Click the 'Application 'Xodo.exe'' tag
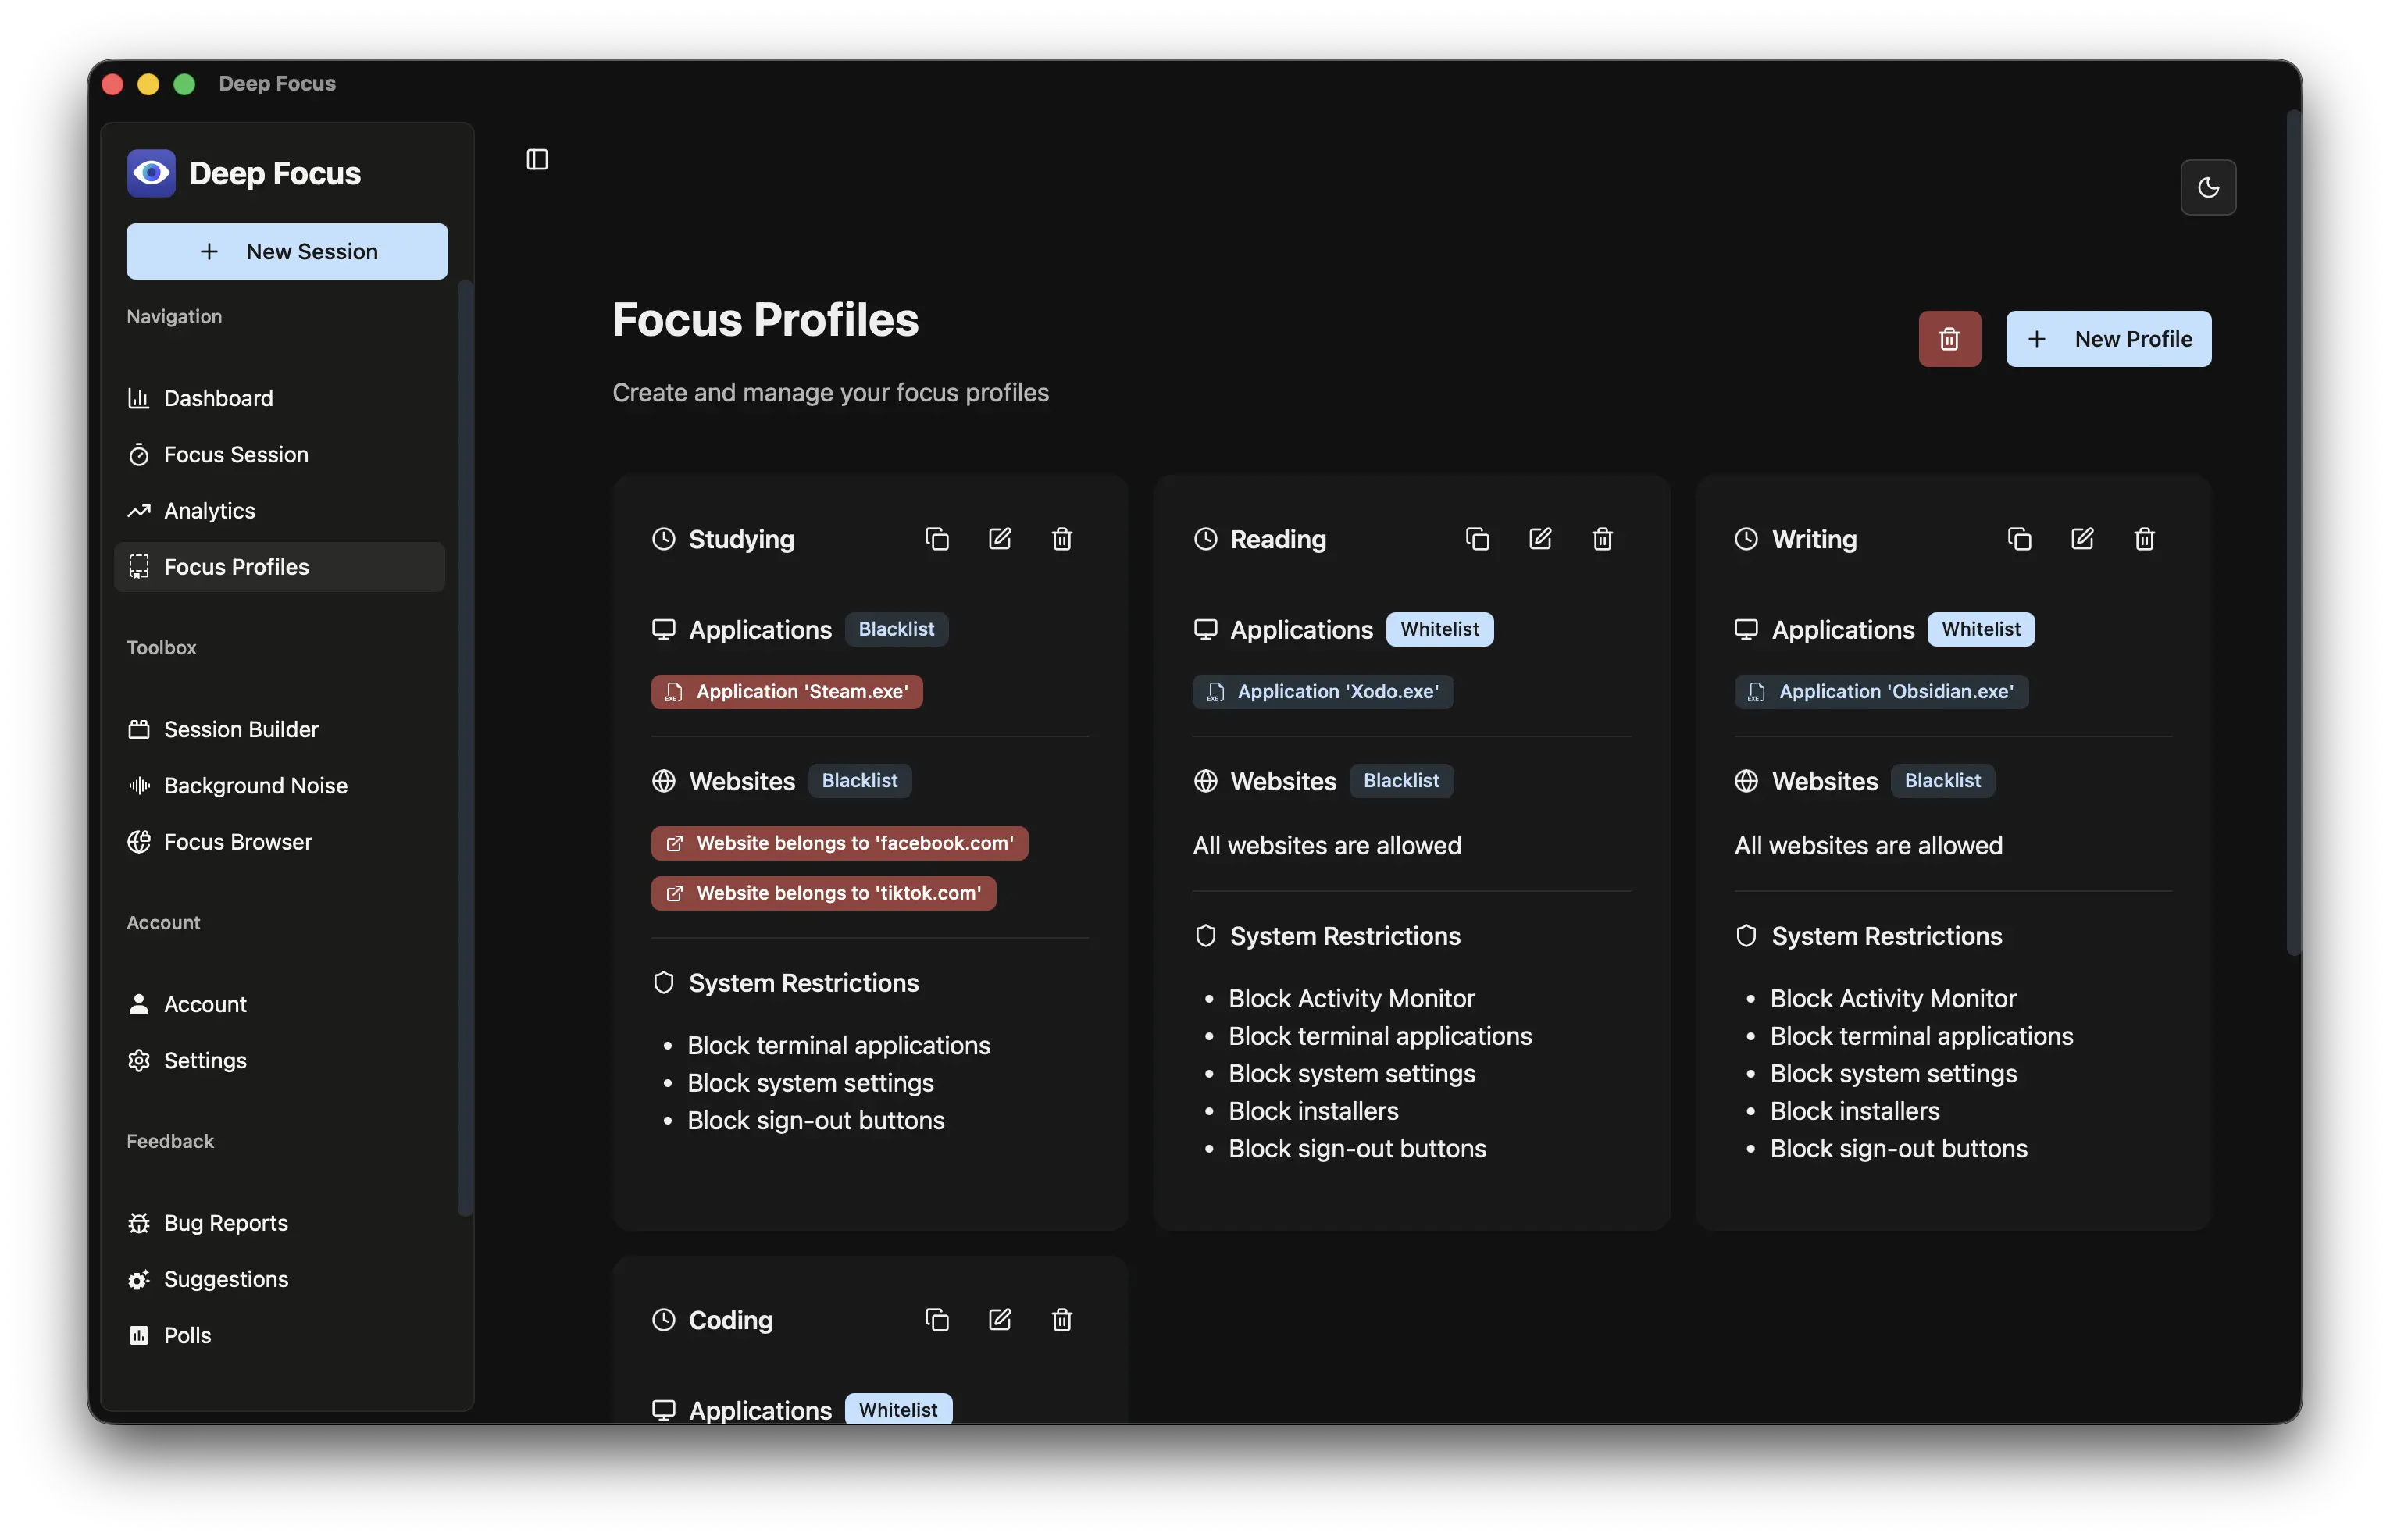 click(x=1322, y=692)
